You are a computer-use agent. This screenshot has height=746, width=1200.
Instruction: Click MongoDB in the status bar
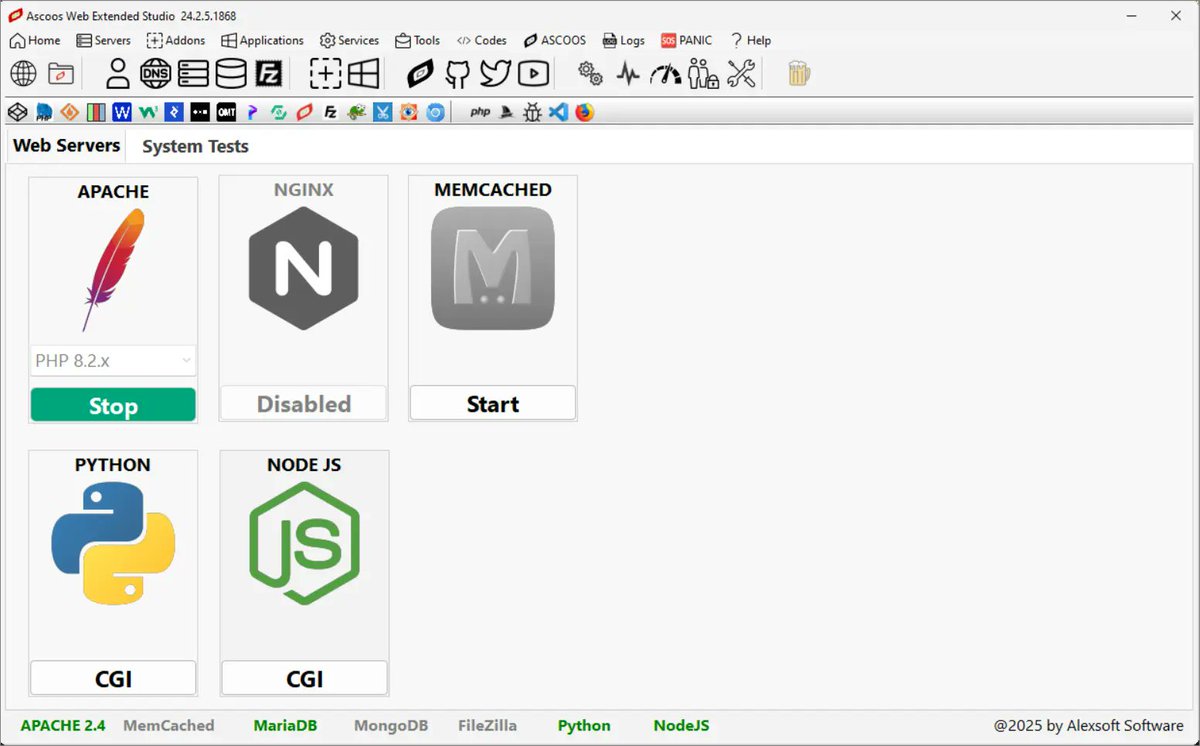[391, 725]
